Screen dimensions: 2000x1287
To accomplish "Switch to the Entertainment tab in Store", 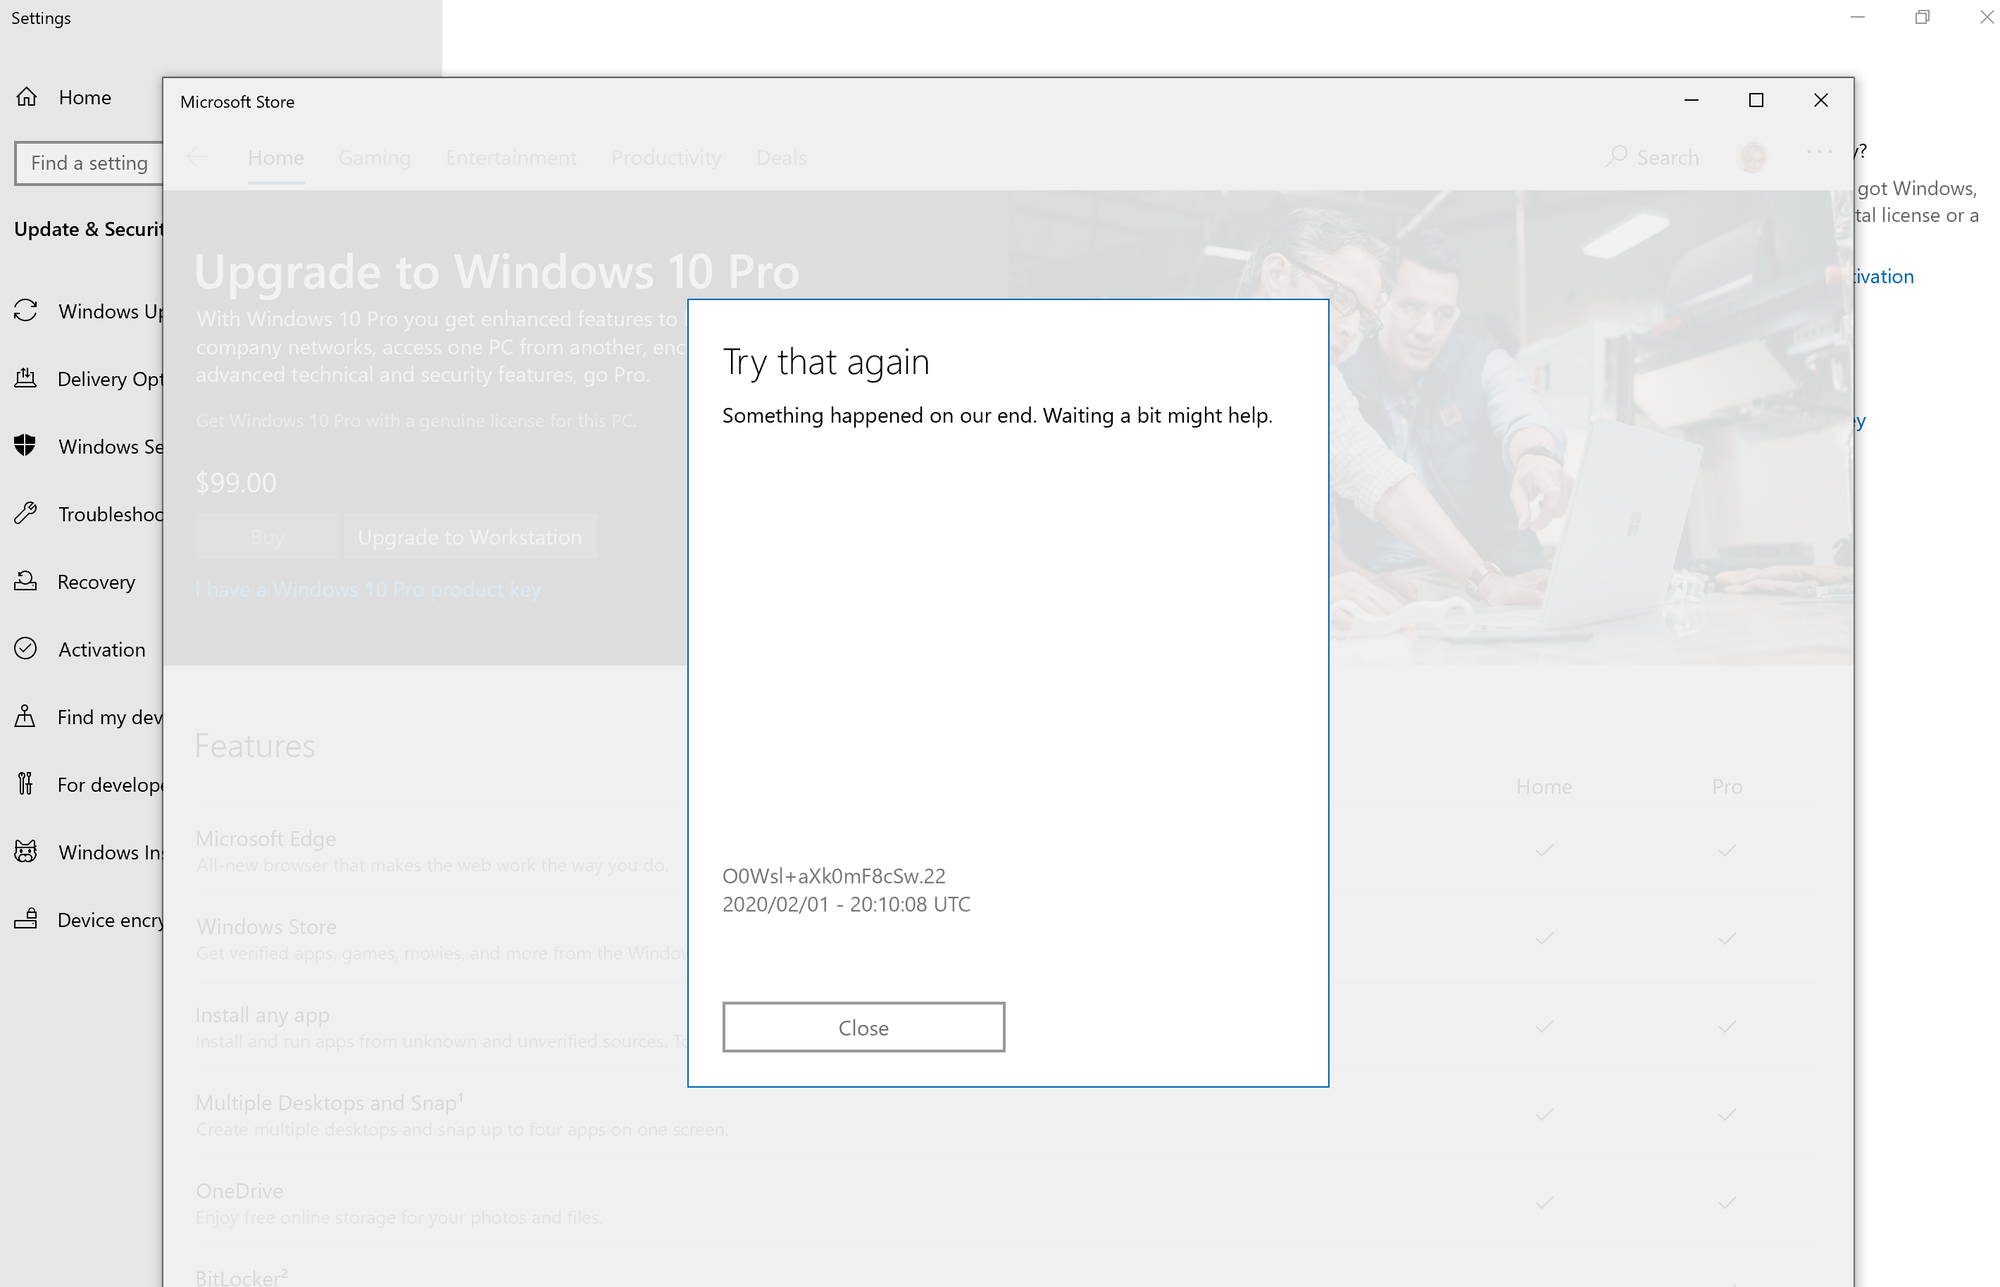I will click(x=511, y=158).
